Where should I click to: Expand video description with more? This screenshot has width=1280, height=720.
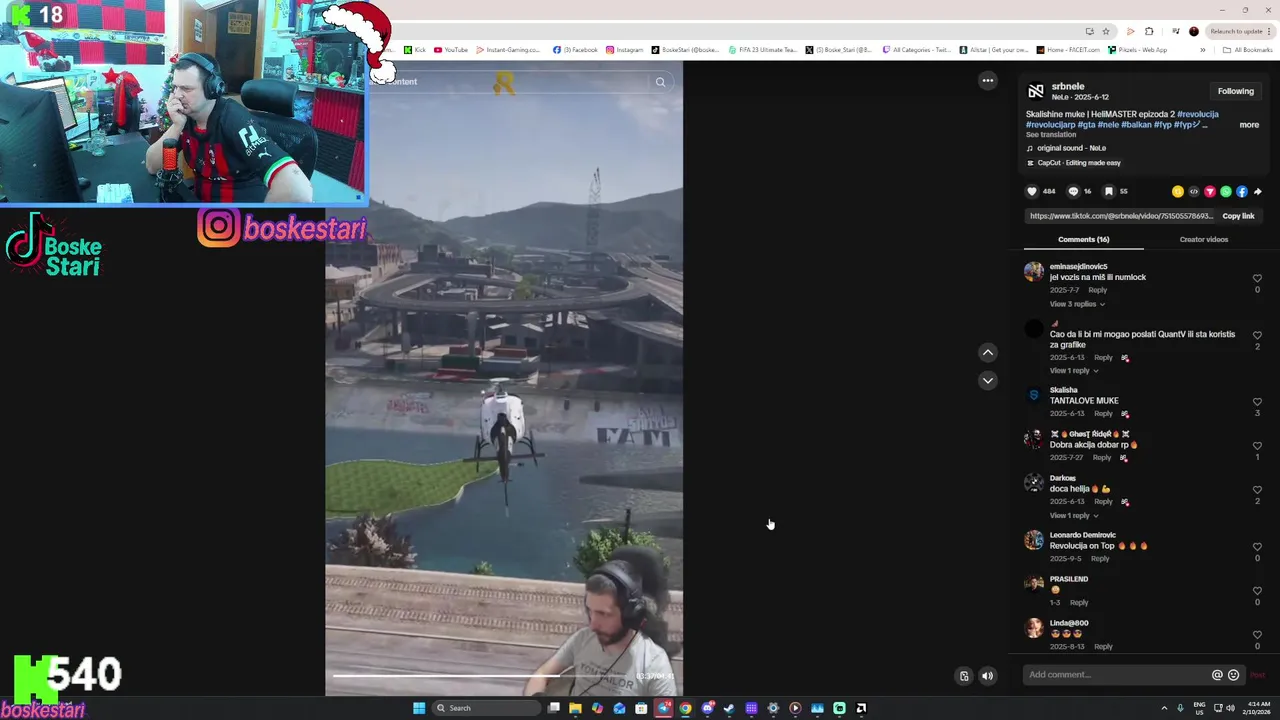point(1249,125)
